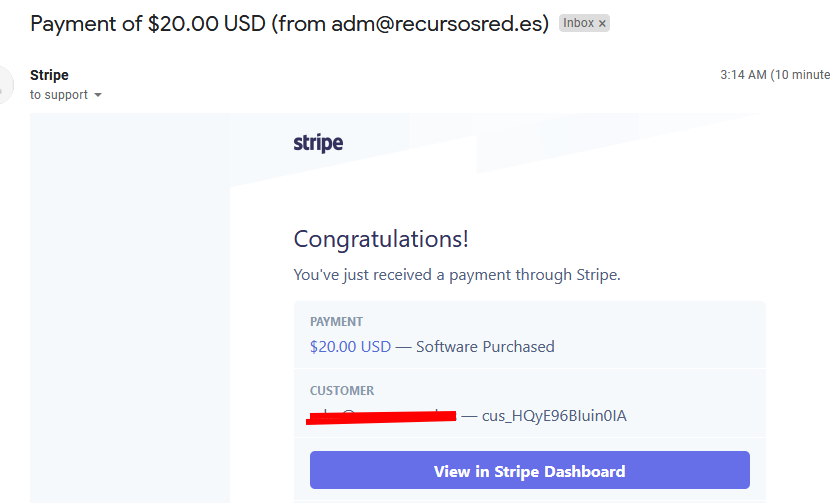Click the View in Stripe Dashboard button
This screenshot has width=830, height=503.
[x=530, y=470]
